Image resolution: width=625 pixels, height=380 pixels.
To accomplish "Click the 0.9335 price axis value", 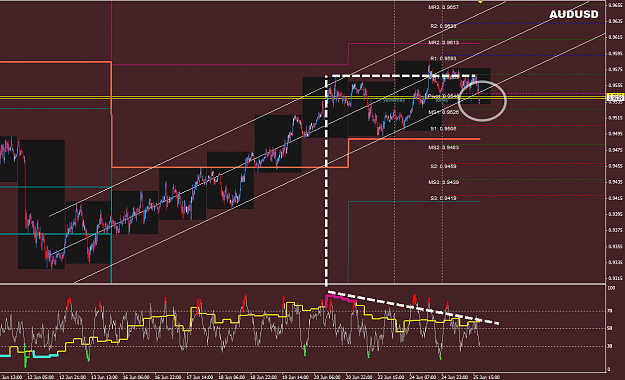I will (615, 262).
